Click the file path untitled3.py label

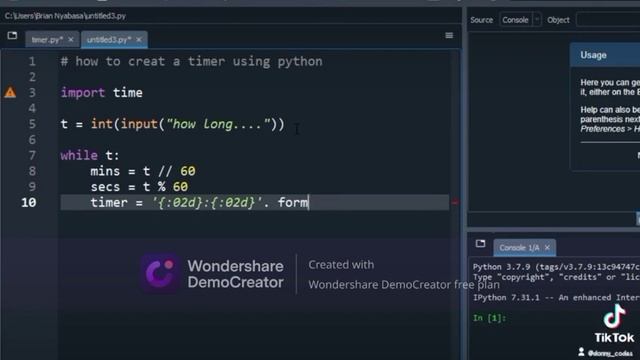click(65, 16)
